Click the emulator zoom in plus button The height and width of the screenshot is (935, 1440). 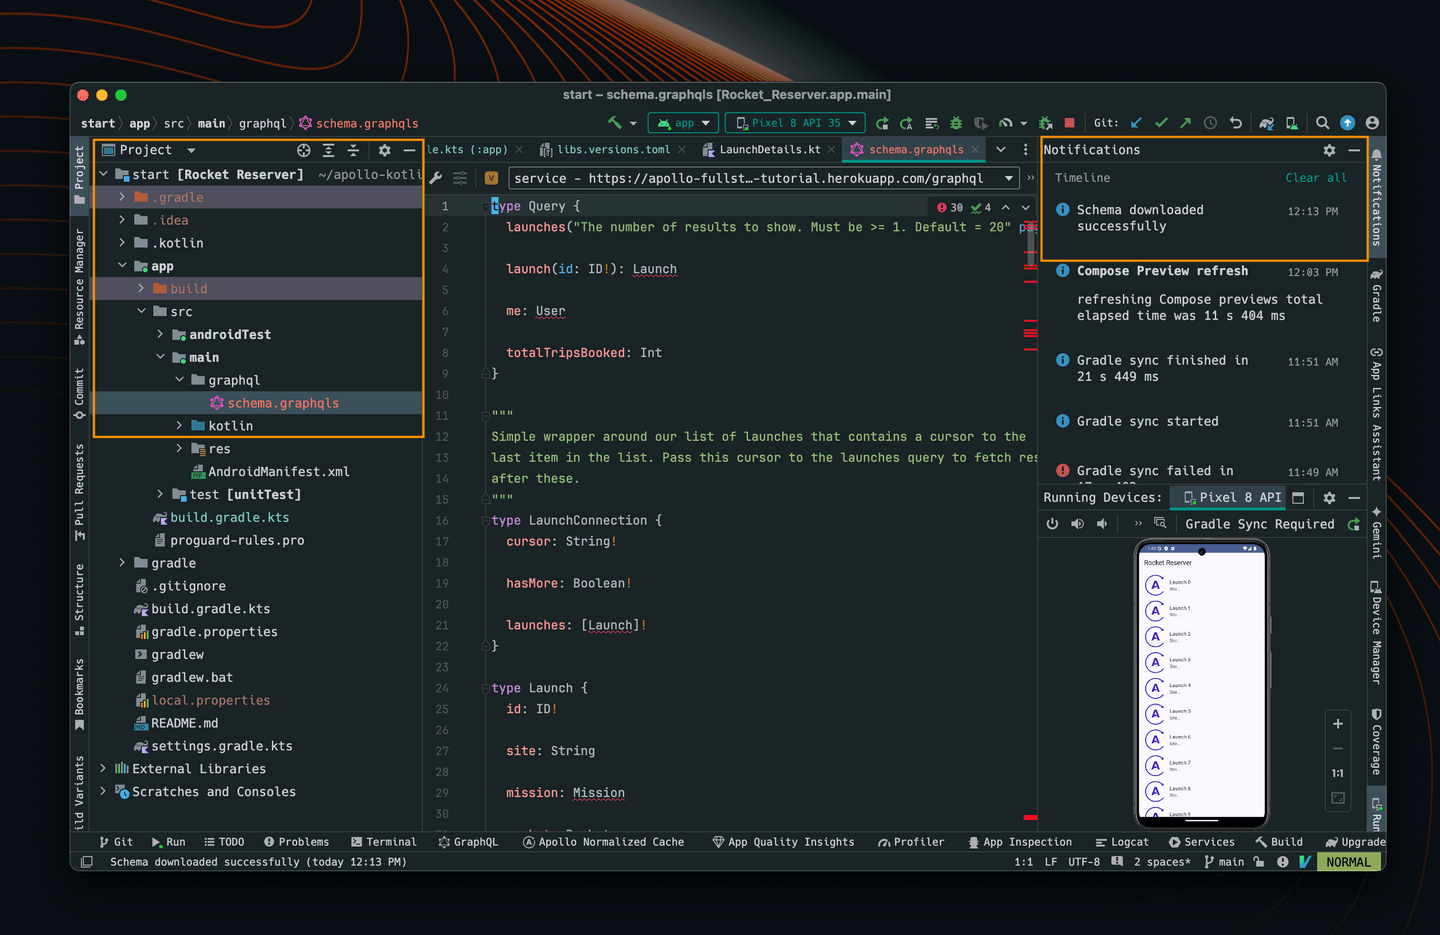(x=1338, y=724)
